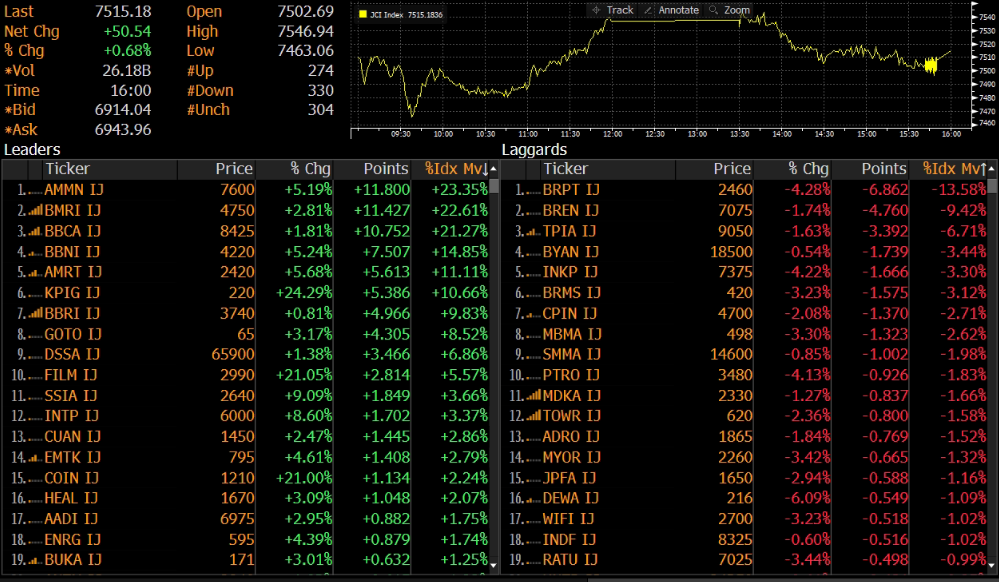This screenshot has width=999, height=582.
Task: Select the KPIG IJ ticker
Action: [72, 293]
